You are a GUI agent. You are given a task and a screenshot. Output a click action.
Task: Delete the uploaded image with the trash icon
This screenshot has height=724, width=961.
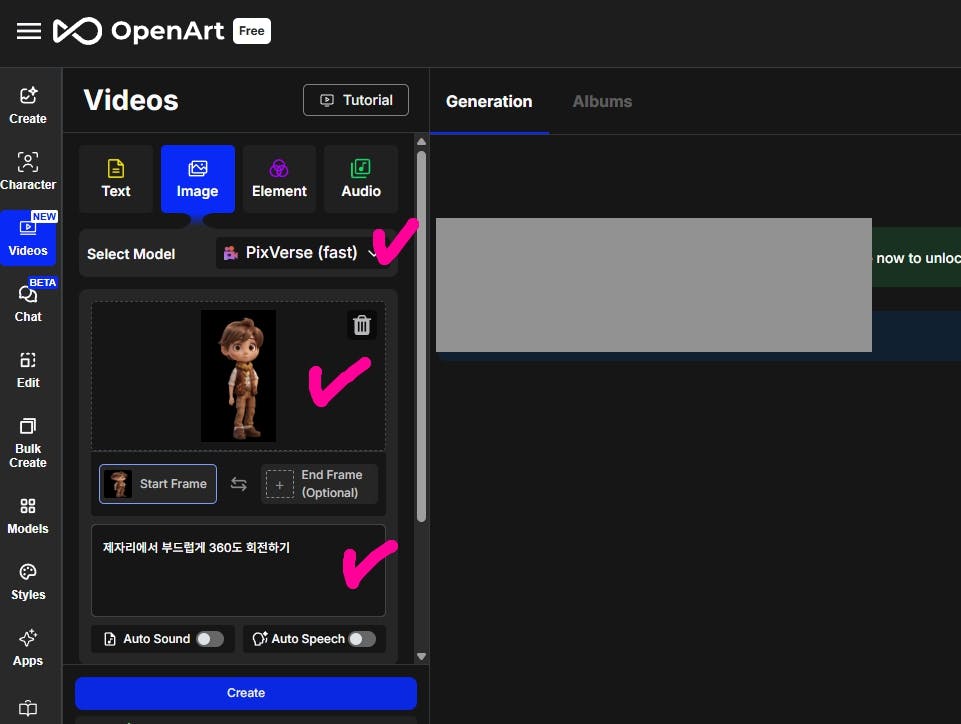(x=362, y=325)
